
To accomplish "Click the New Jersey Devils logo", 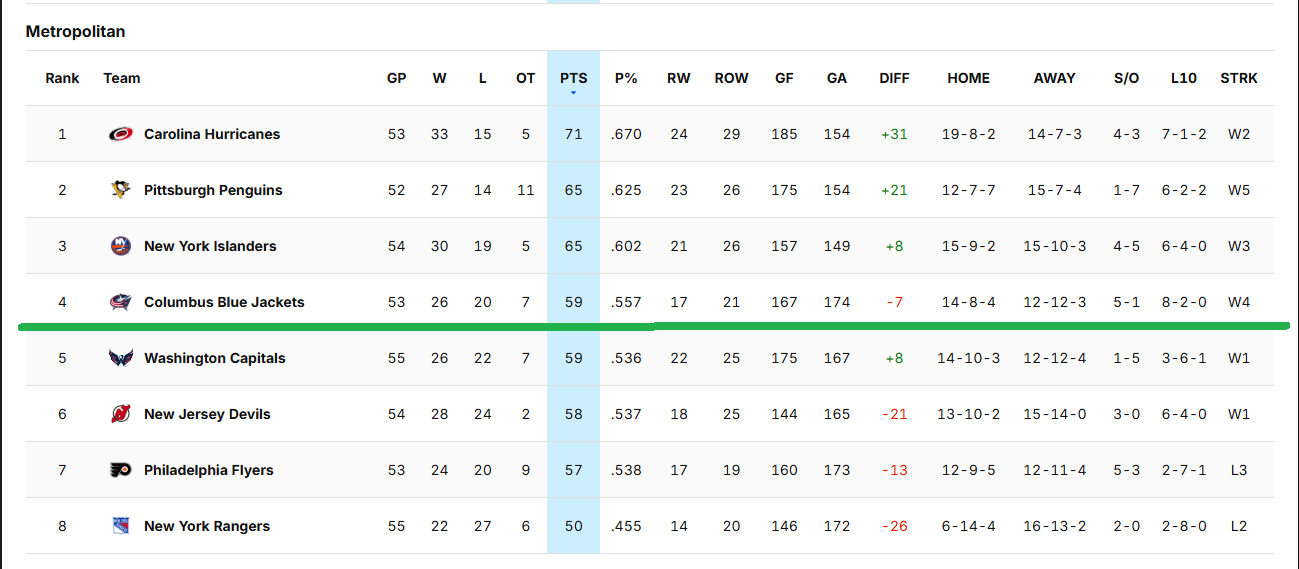I will click(121, 414).
